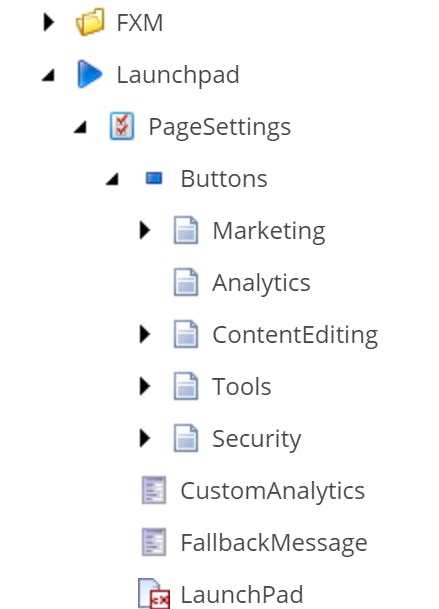Select the FallbackMessage item label
This screenshot has width=439, height=609.
pyautogui.click(x=274, y=543)
